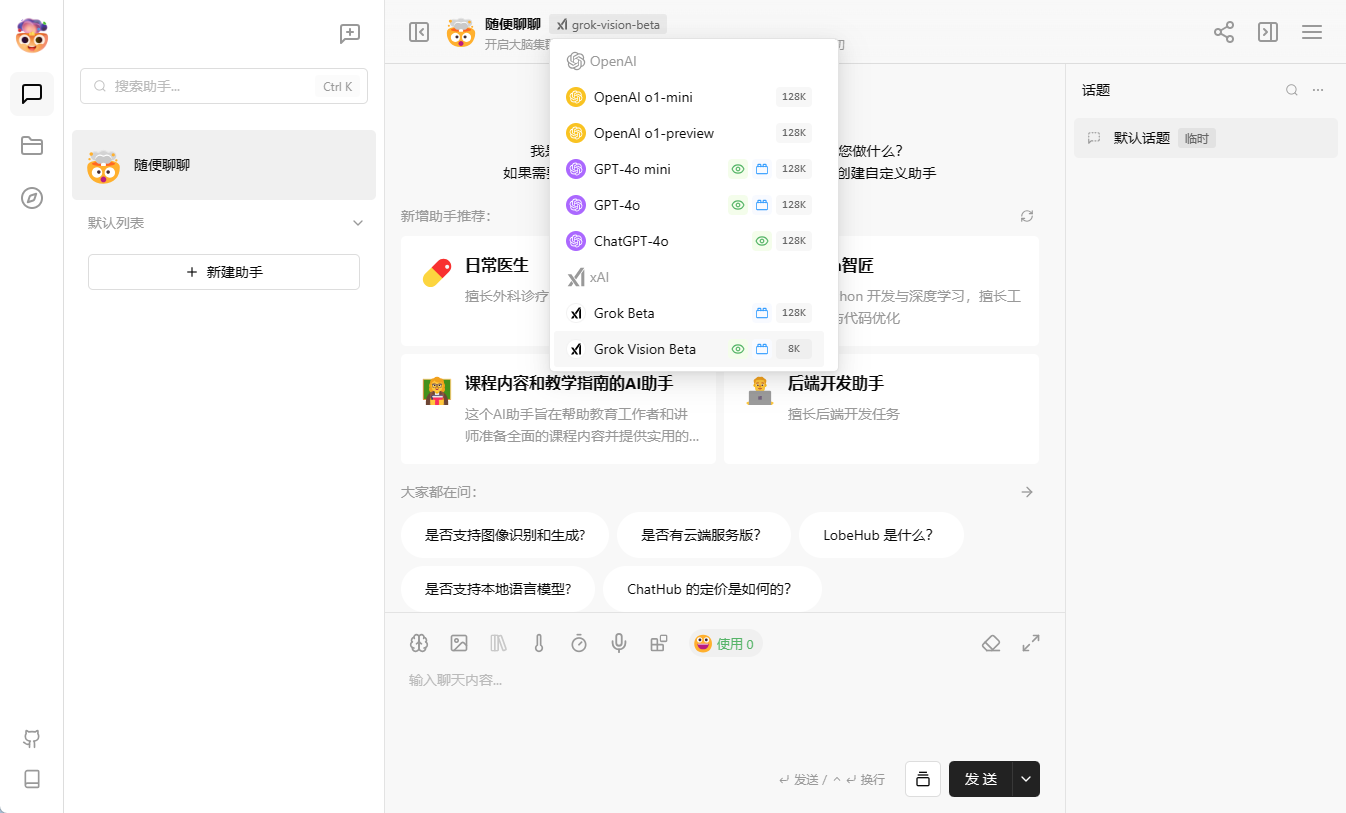Collapse the left assistant panel icon
The image size is (1346, 813).
click(419, 32)
